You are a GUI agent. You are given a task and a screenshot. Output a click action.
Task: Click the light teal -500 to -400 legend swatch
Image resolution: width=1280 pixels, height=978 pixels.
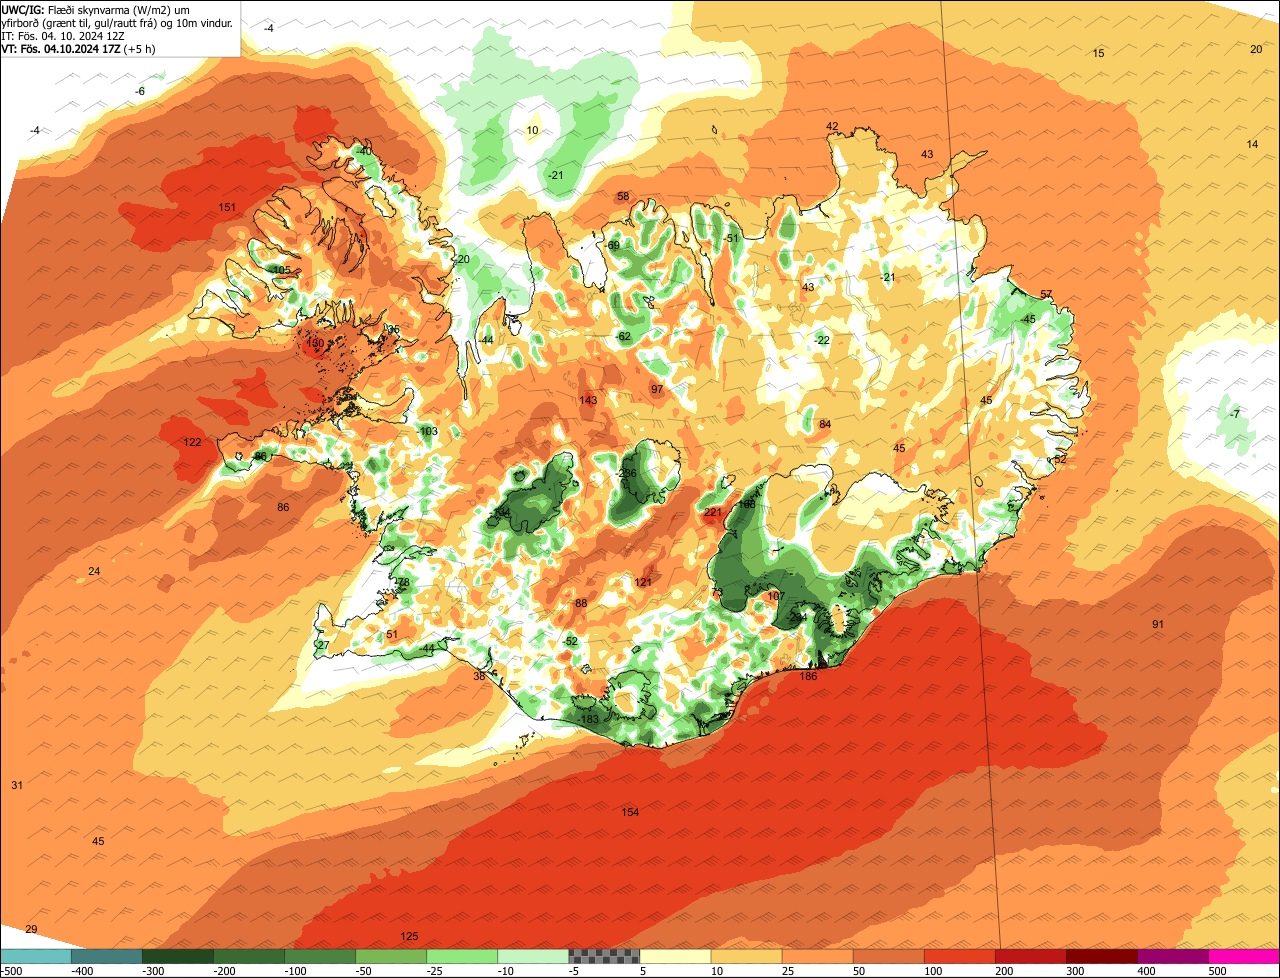[x=36, y=956]
